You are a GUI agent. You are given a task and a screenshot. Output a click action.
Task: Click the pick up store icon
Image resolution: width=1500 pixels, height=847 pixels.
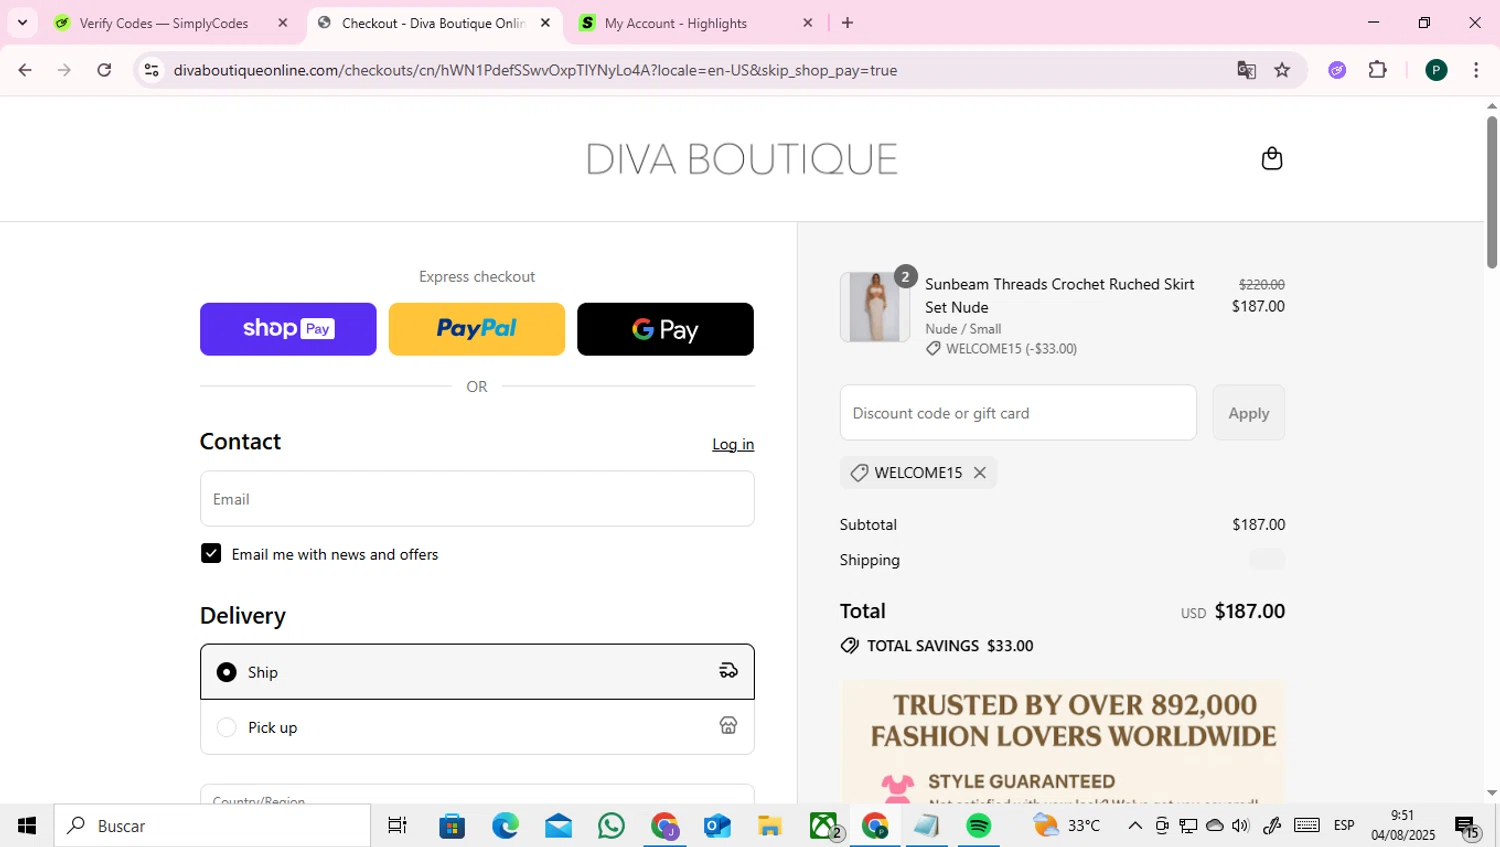click(x=728, y=726)
